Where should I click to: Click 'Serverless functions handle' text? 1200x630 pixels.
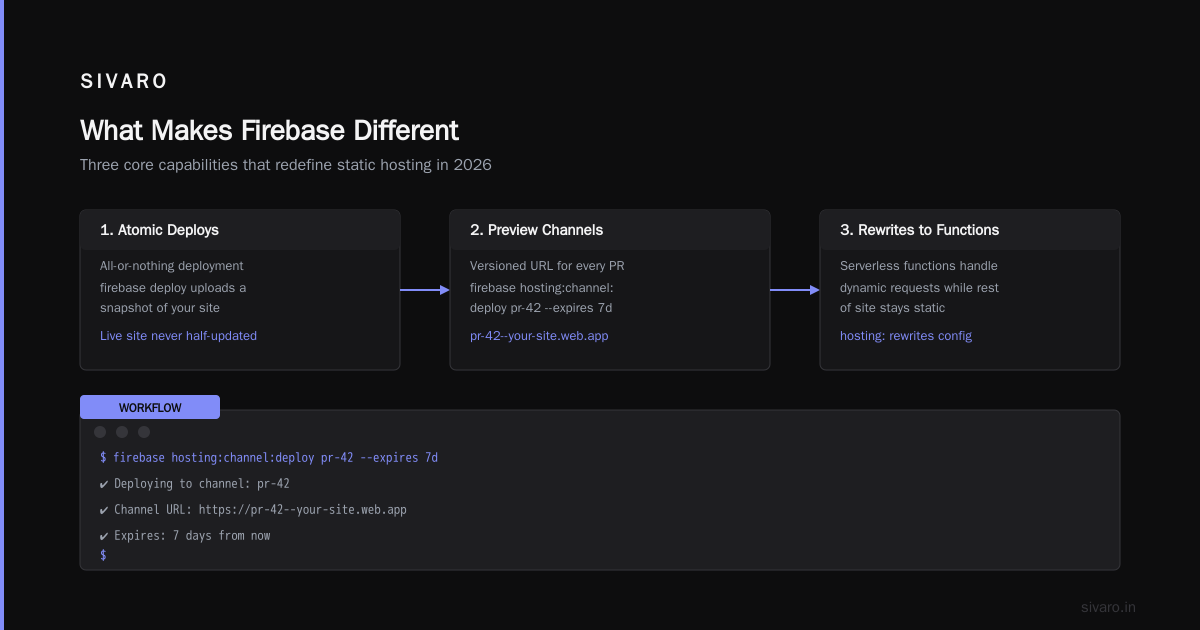(919, 266)
